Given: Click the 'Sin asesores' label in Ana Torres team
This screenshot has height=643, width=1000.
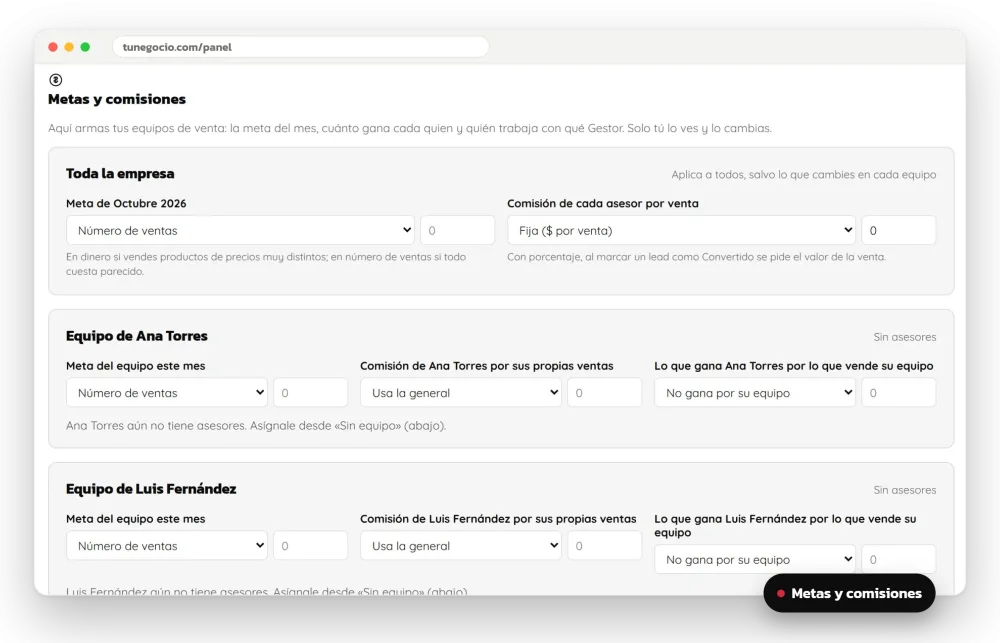Looking at the screenshot, I should click(904, 337).
